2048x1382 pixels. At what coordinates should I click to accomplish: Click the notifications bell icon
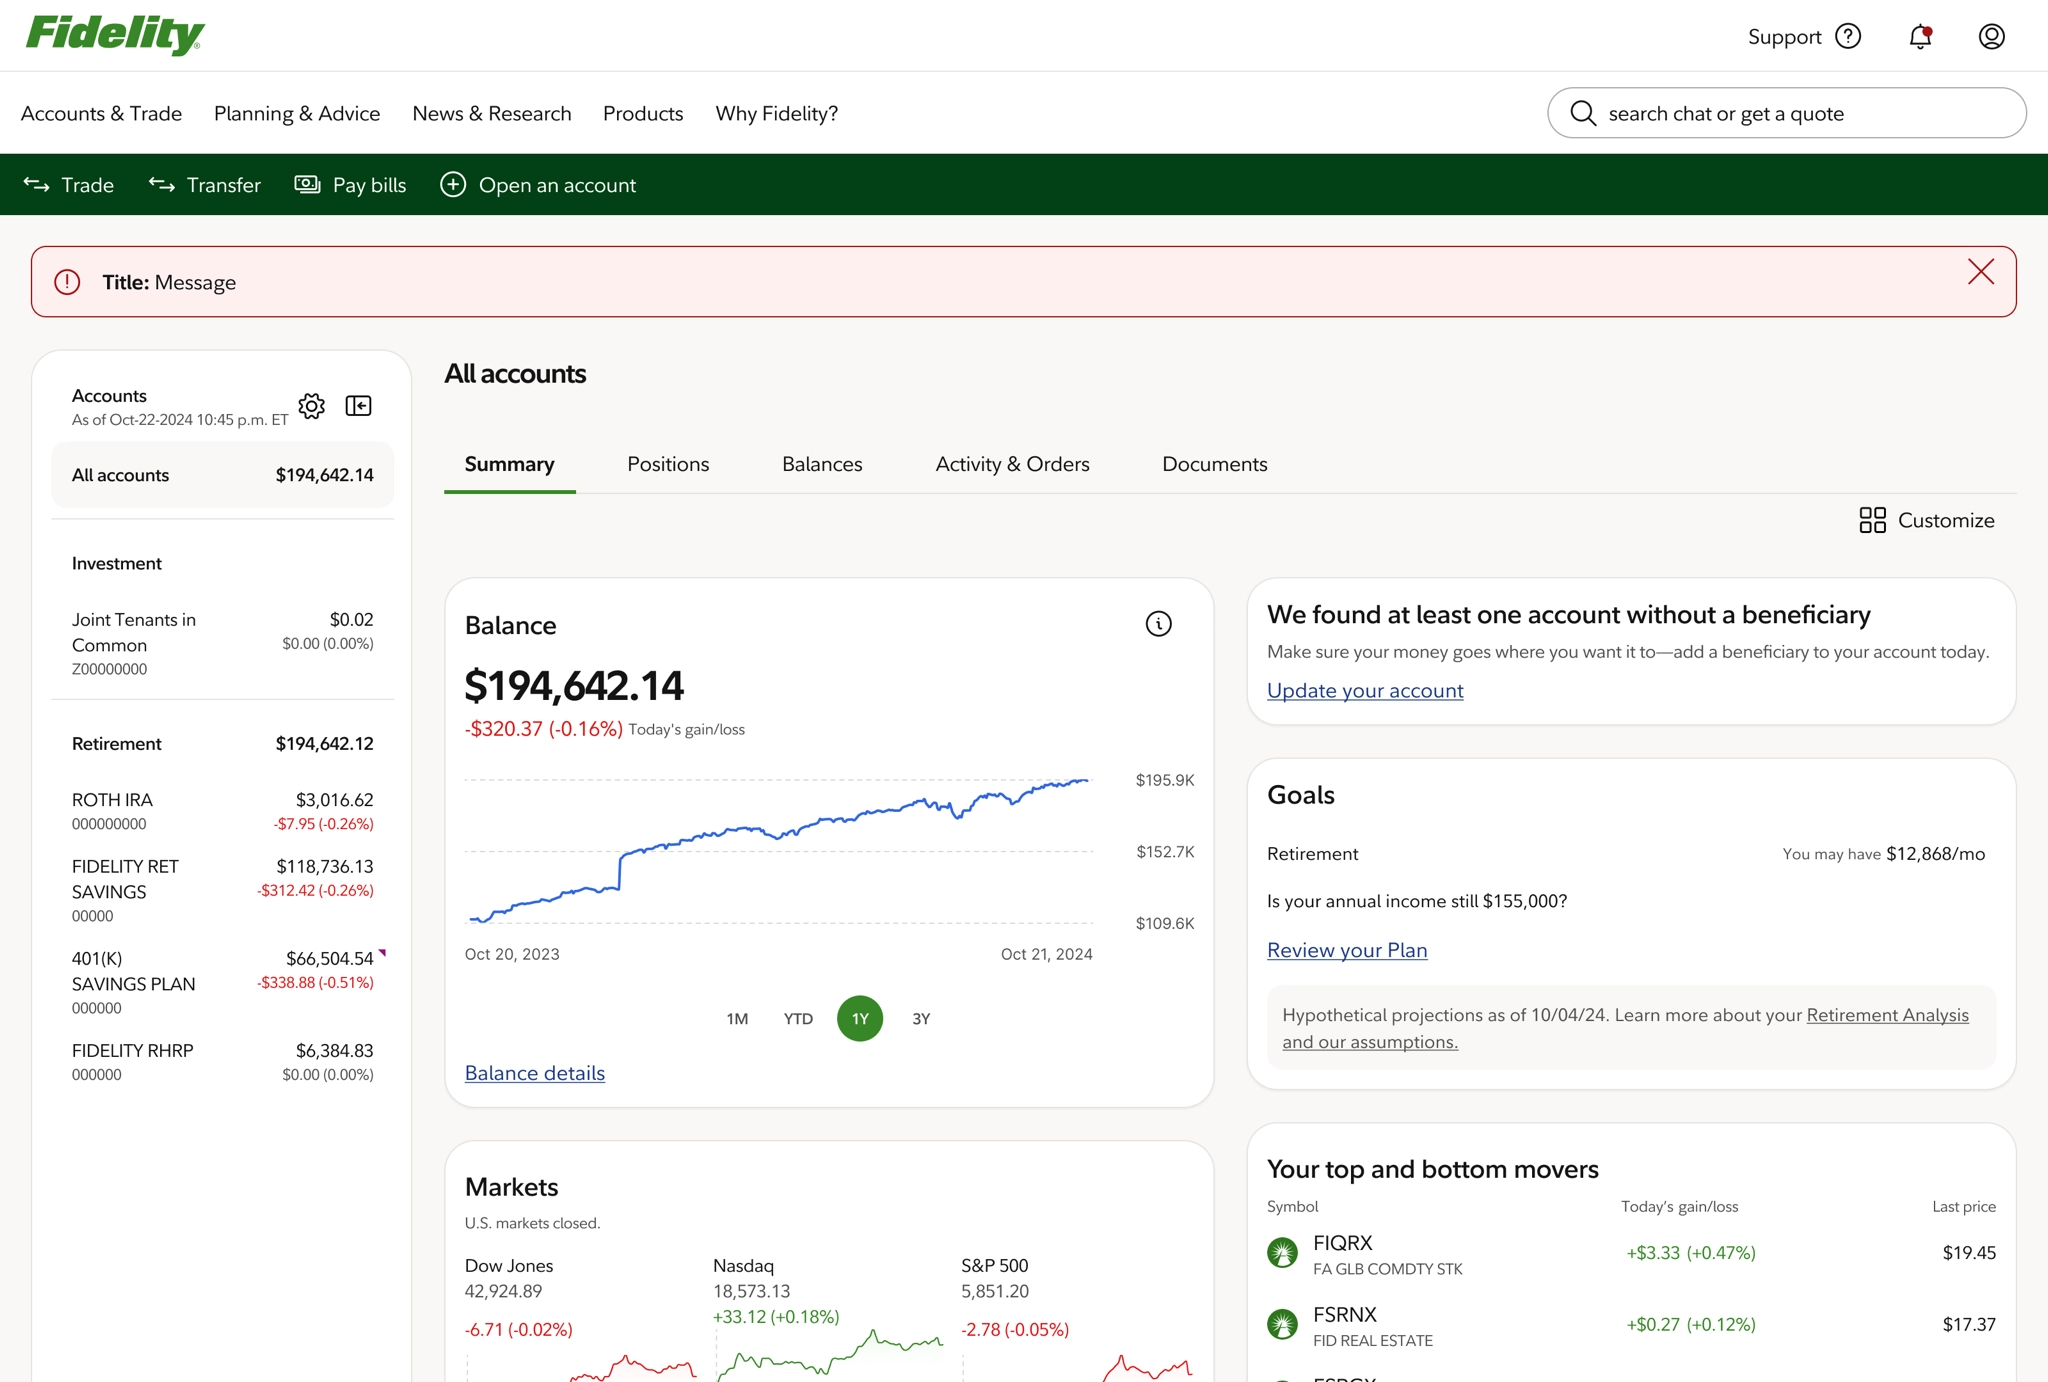[x=1920, y=36]
